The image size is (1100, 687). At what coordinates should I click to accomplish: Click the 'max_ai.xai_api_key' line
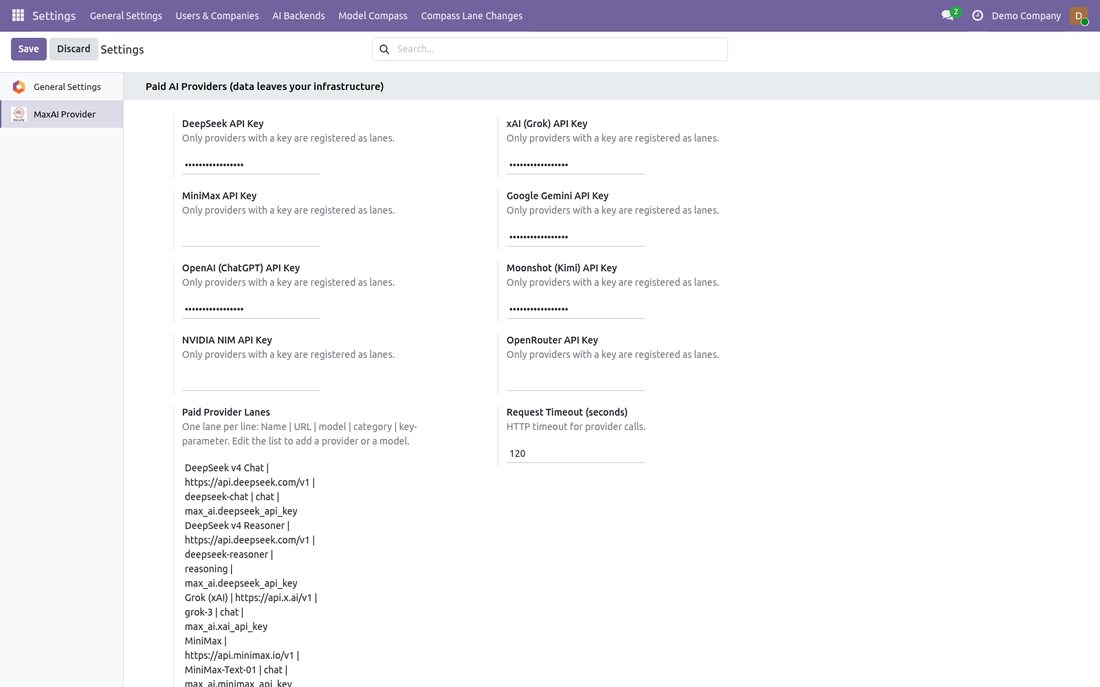point(226,627)
